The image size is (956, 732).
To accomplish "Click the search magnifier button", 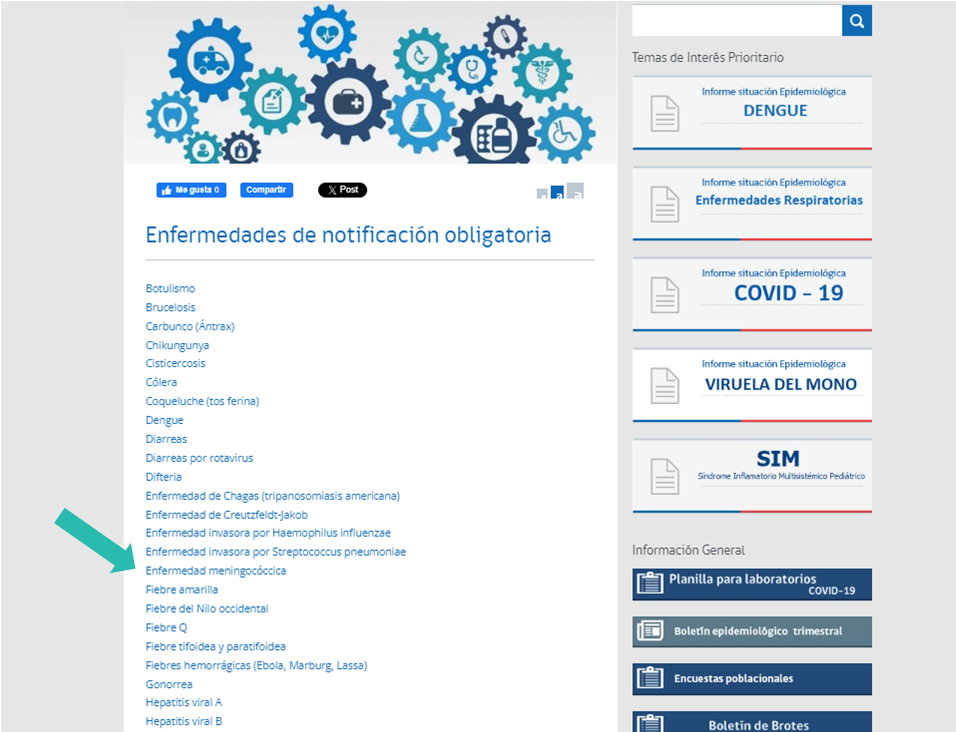I will [857, 21].
